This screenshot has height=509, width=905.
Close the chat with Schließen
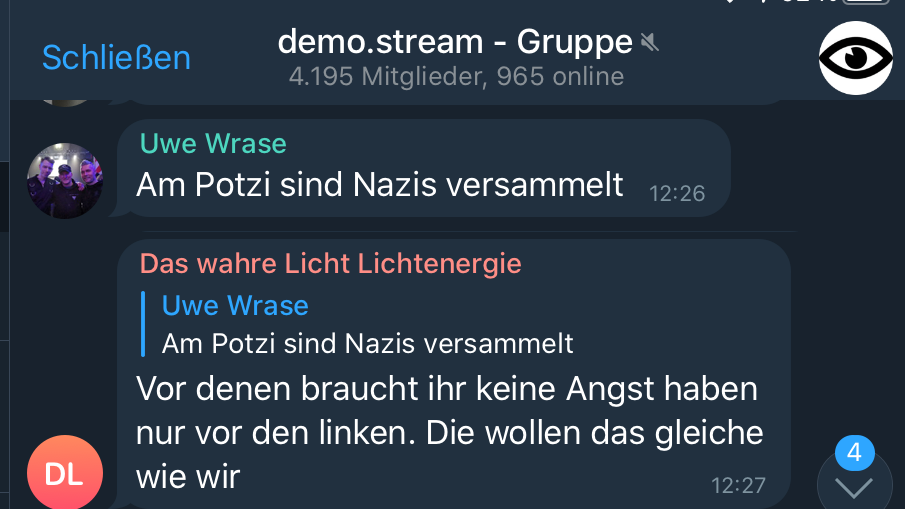pos(116,58)
